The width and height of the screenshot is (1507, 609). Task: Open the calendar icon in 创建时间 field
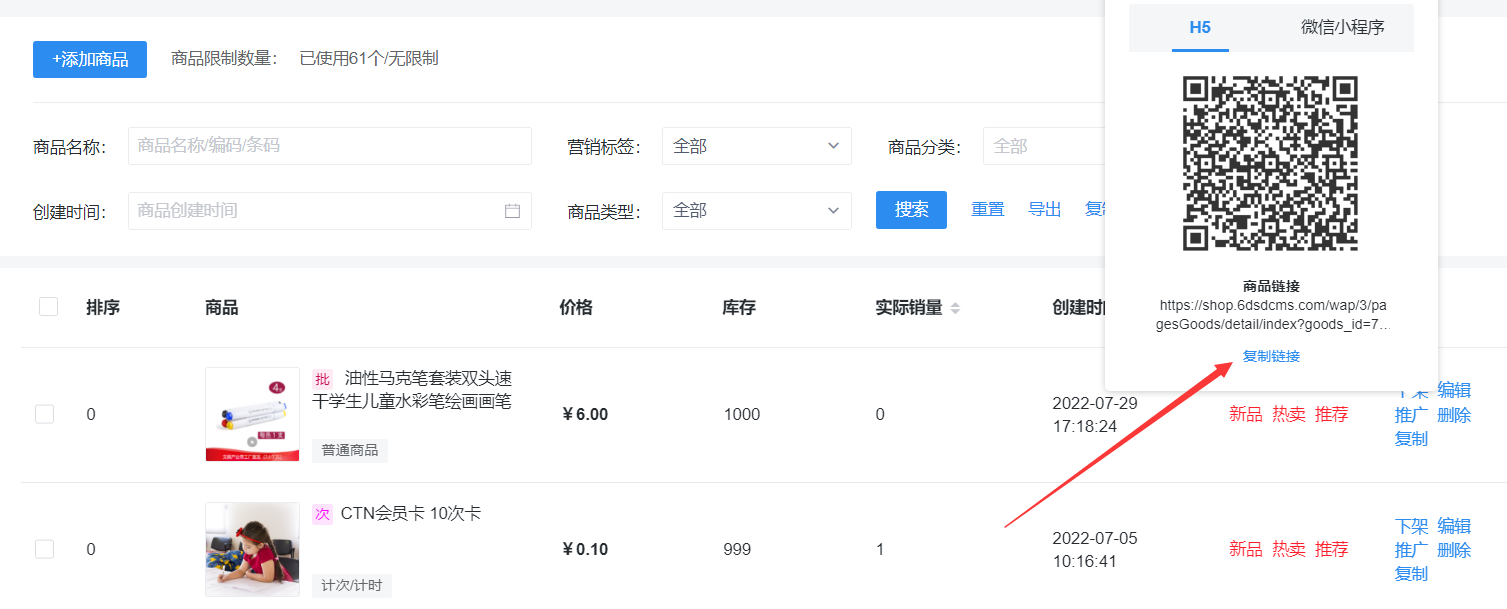(512, 211)
